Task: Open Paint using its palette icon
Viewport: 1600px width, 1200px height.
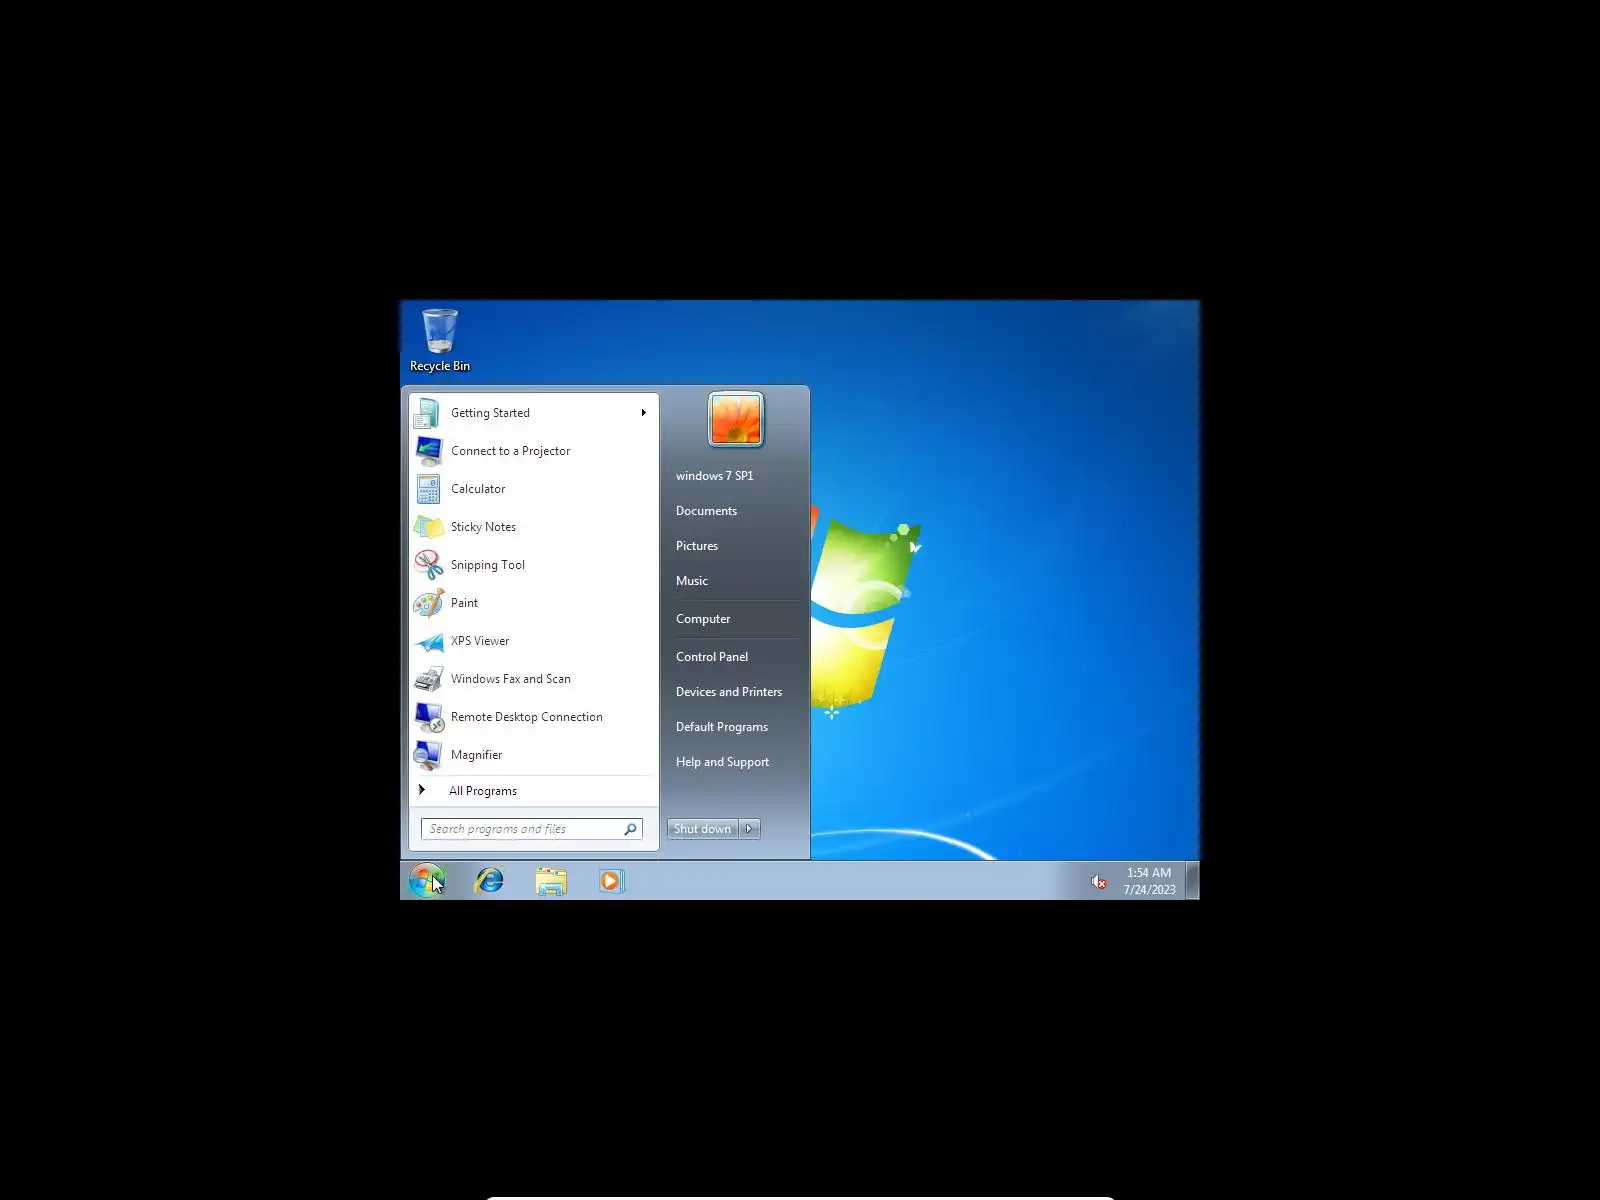Action: tap(428, 603)
